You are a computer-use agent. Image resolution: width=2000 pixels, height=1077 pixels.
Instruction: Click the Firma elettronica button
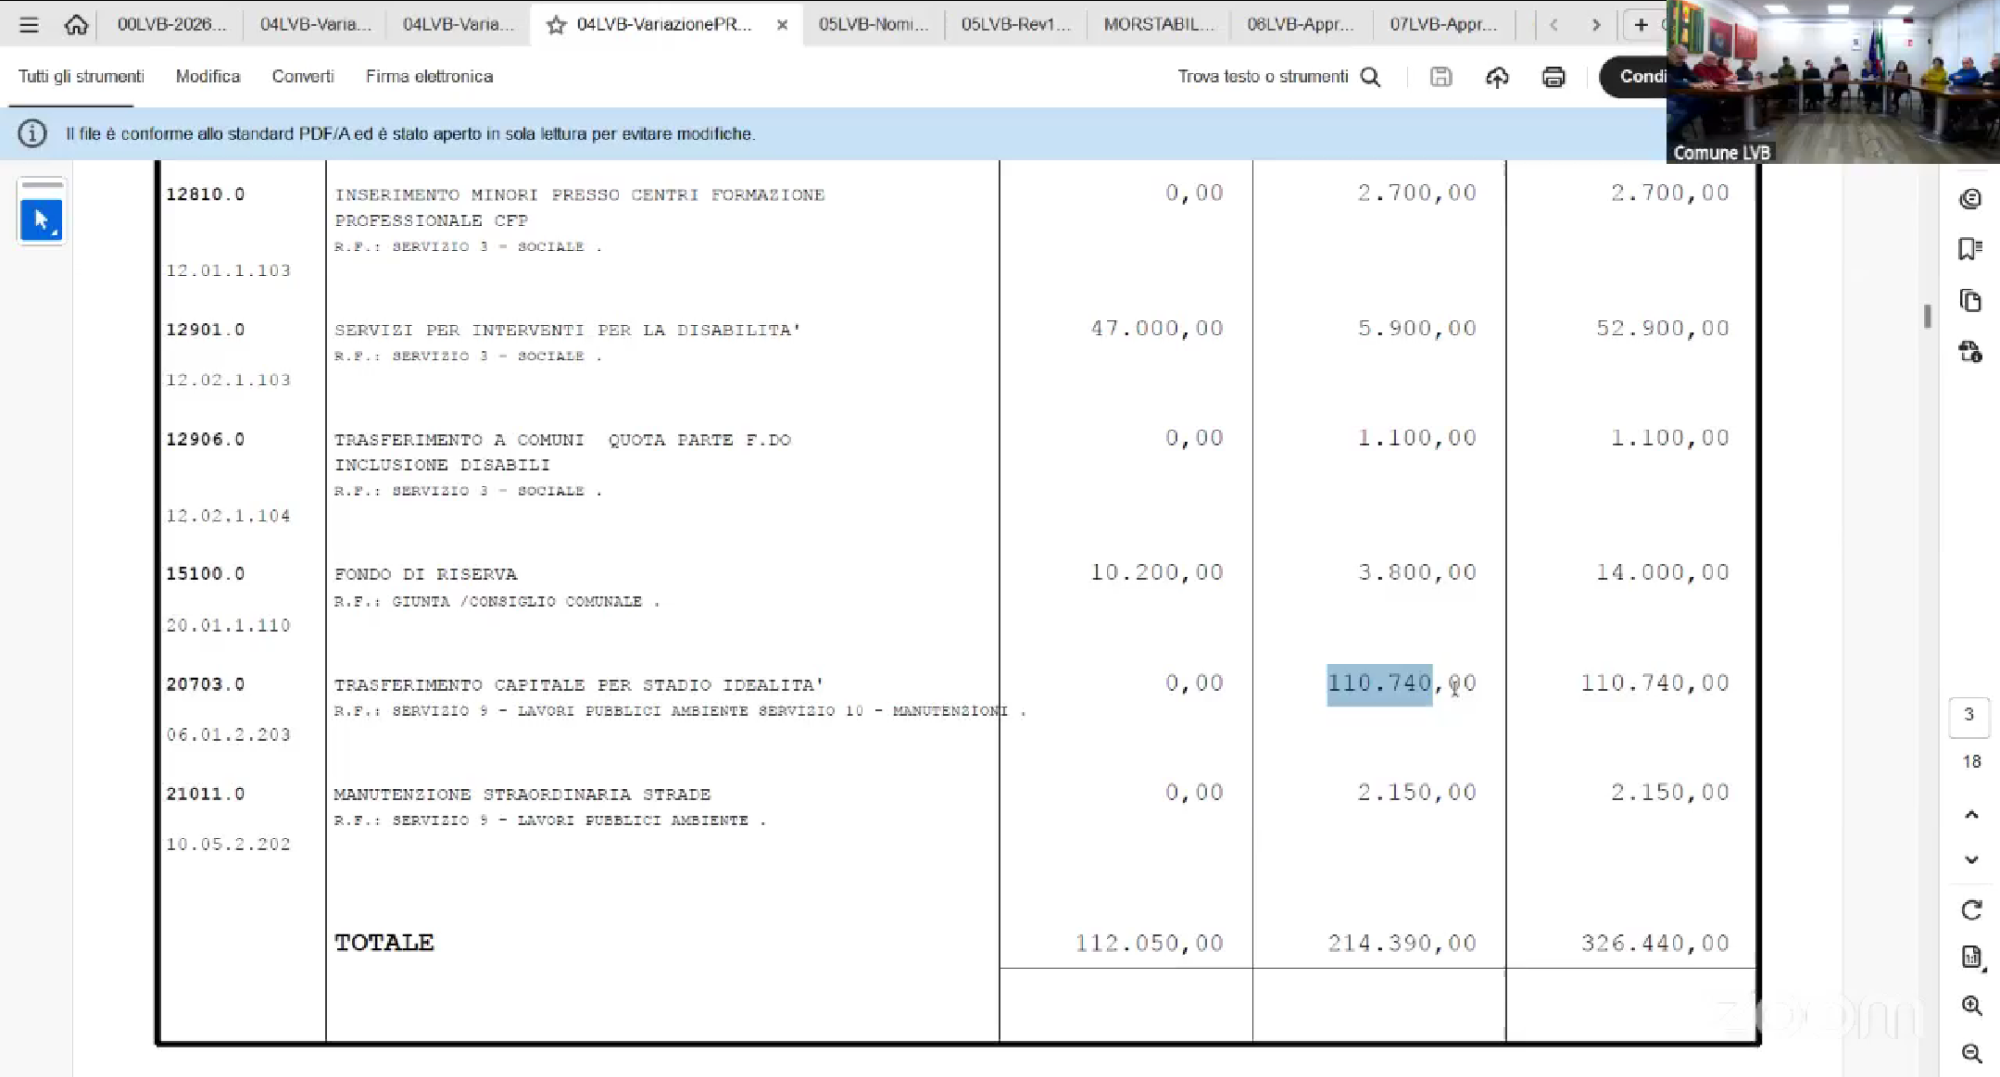pos(429,77)
